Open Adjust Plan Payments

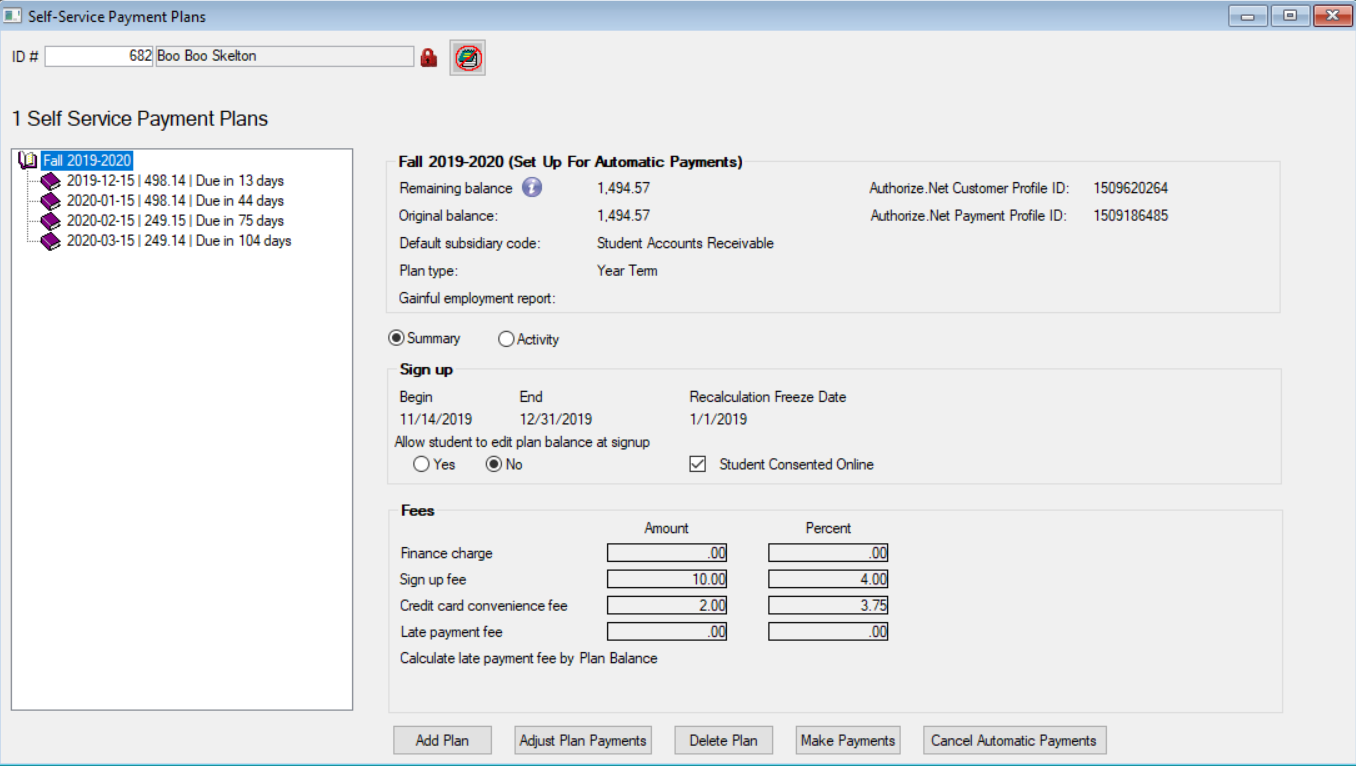coord(583,741)
